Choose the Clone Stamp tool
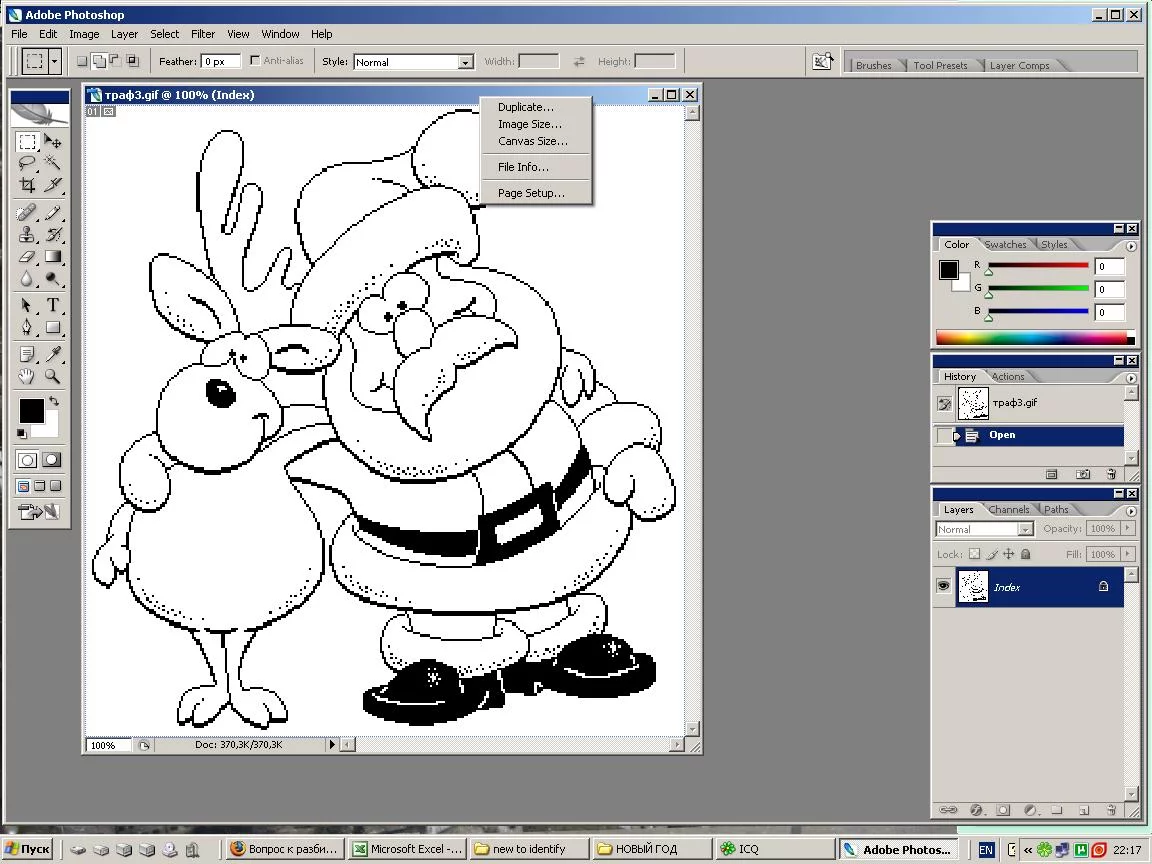The width and height of the screenshot is (1152, 864). tap(27, 235)
